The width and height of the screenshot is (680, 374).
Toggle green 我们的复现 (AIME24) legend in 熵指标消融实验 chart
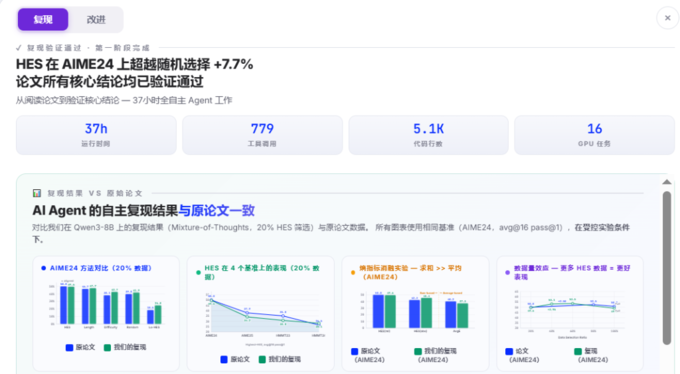pos(435,355)
